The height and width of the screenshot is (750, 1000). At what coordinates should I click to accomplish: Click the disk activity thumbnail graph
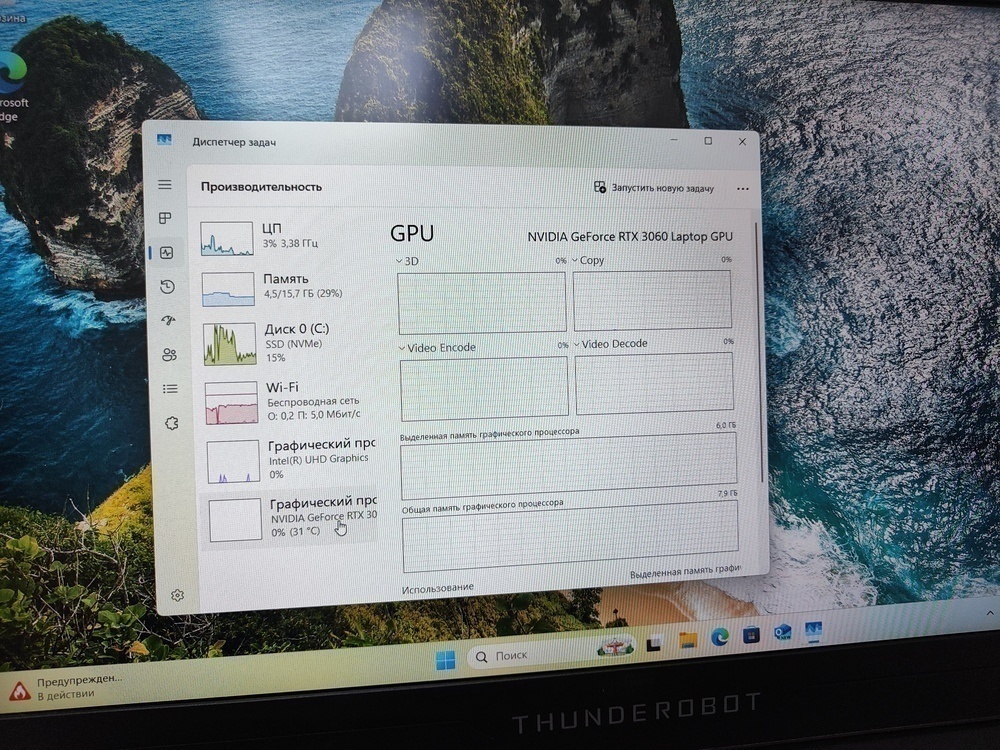click(x=230, y=344)
